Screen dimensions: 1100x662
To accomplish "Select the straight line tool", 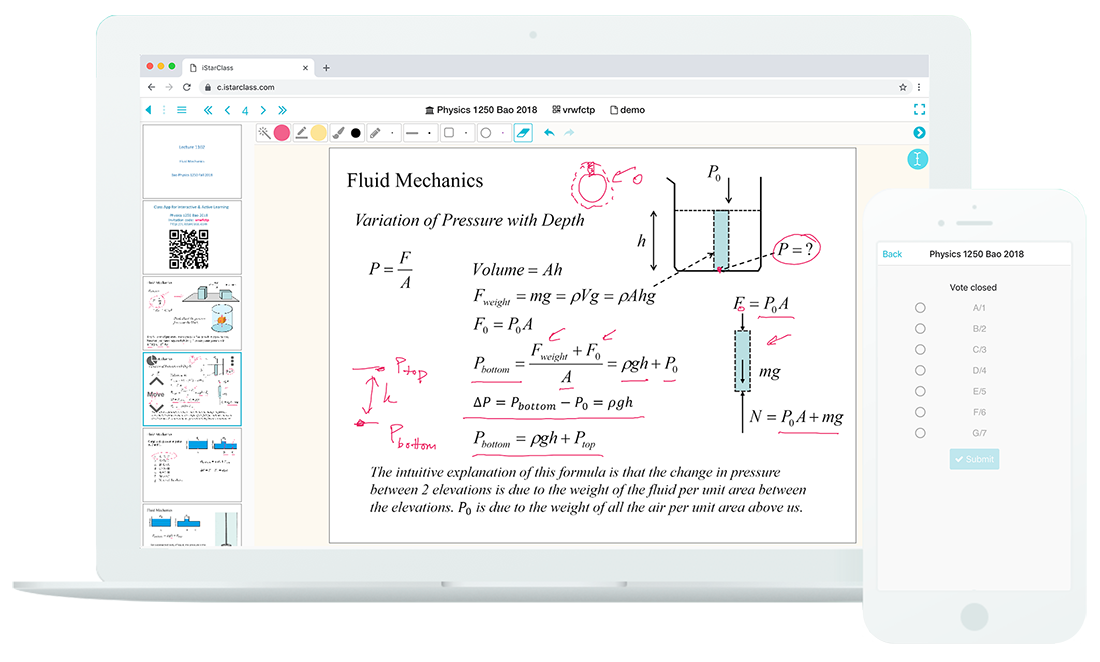I will pos(412,133).
